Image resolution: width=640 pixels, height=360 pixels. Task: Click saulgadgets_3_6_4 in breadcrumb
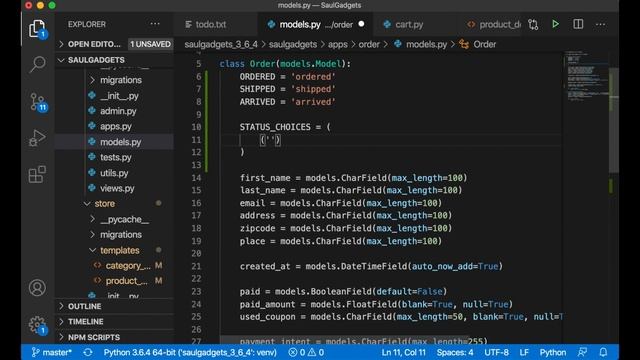pos(221,44)
